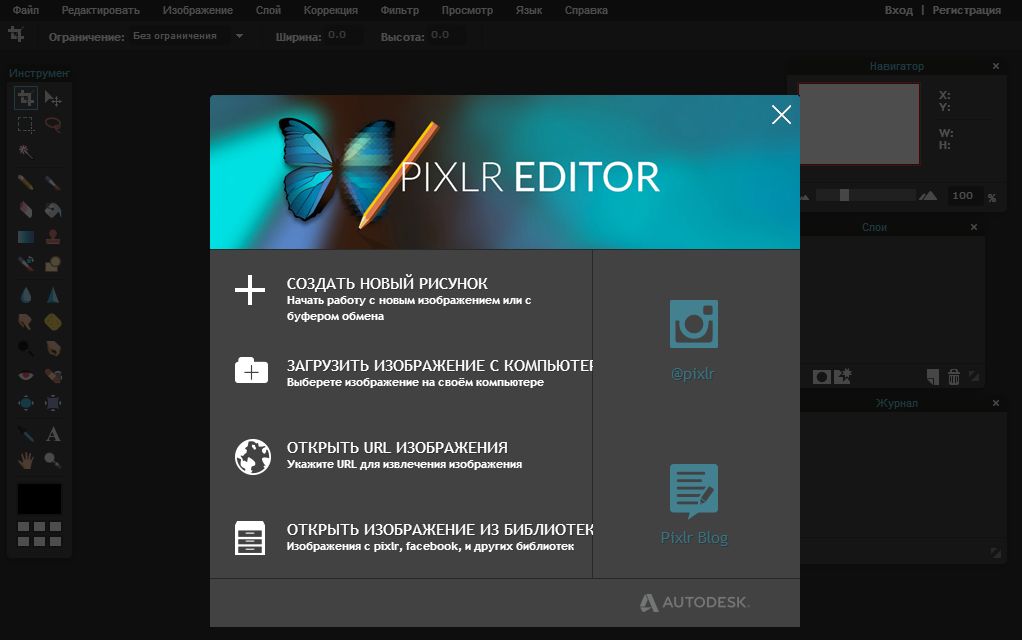Screen dimensions: 1022x640
Task: Open the Справка menu
Action: 586,10
